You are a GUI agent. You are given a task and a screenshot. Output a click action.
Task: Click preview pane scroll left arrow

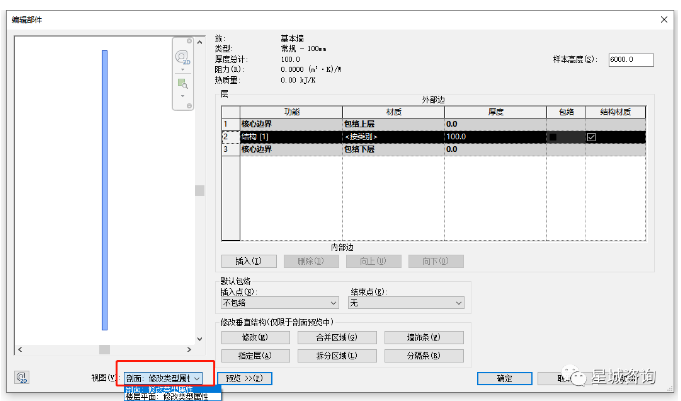point(20,349)
